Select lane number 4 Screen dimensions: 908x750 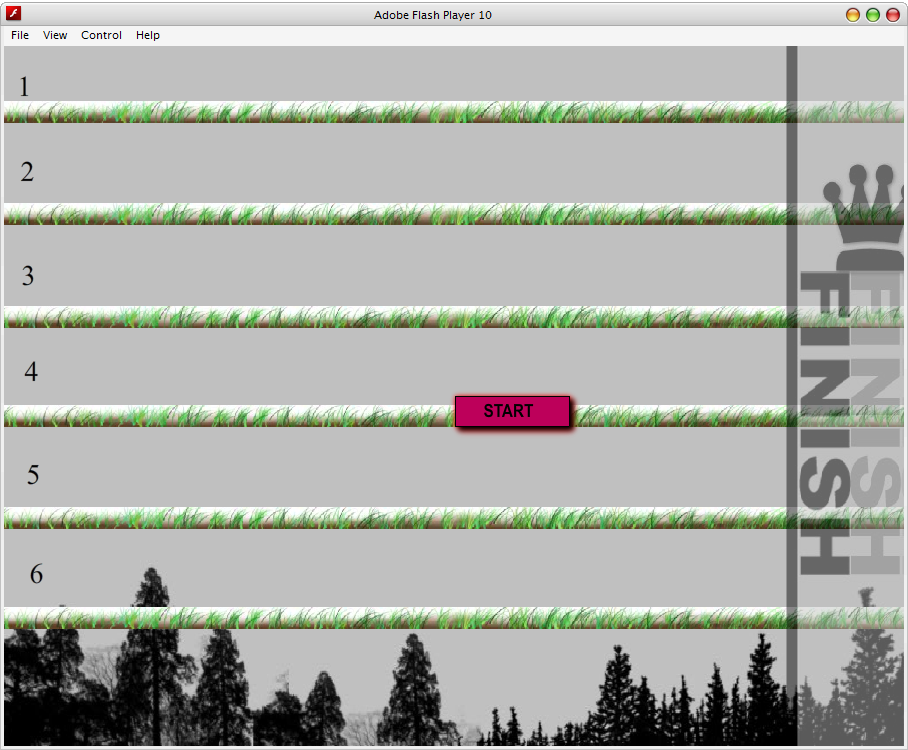click(30, 370)
